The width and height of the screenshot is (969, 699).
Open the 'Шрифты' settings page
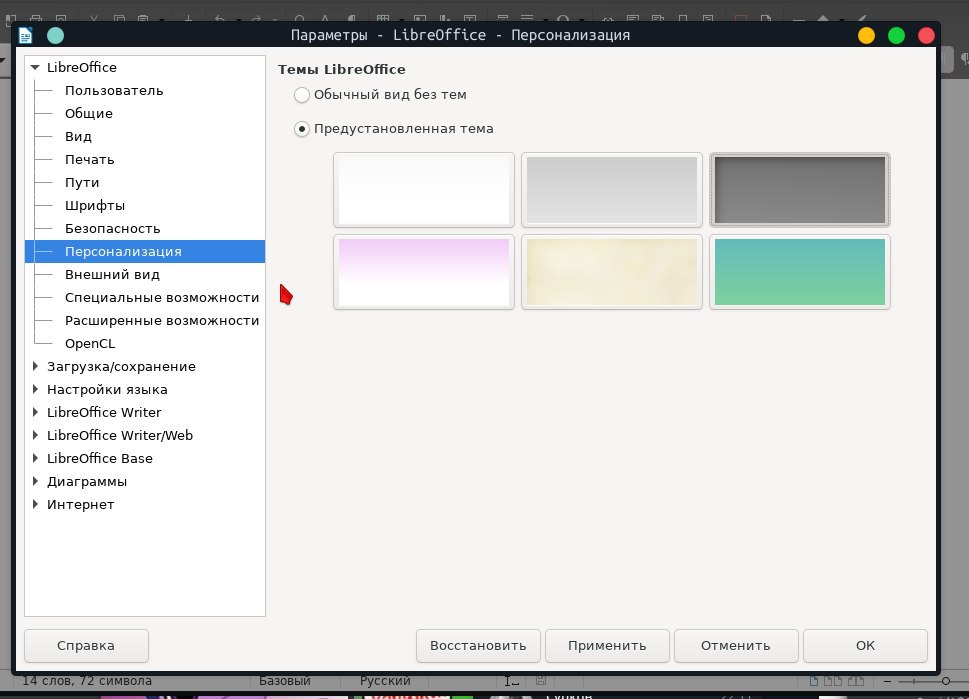pyautogui.click(x=95, y=205)
